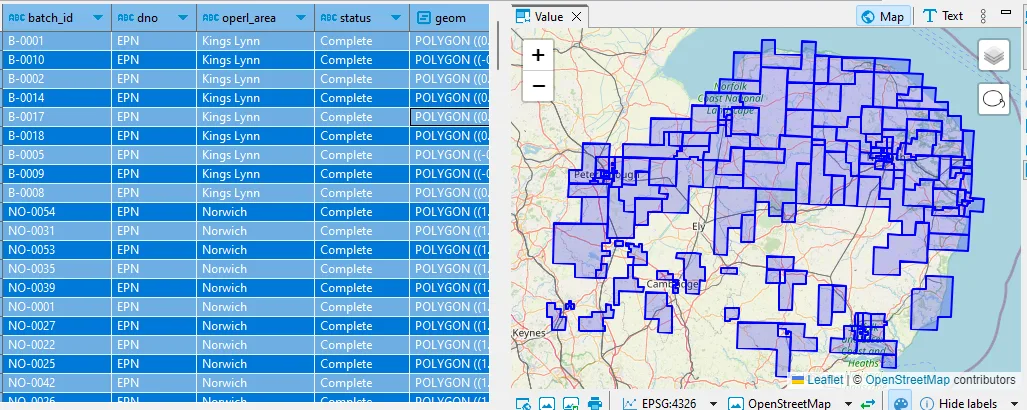Click the save map image icon
Image resolution: width=1027 pixels, height=410 pixels.
pos(571,404)
